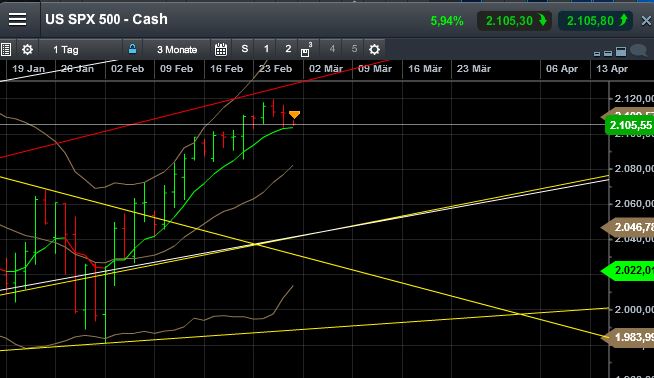Switch to chart layout 4
This screenshot has height=378, width=654.
click(x=332, y=49)
